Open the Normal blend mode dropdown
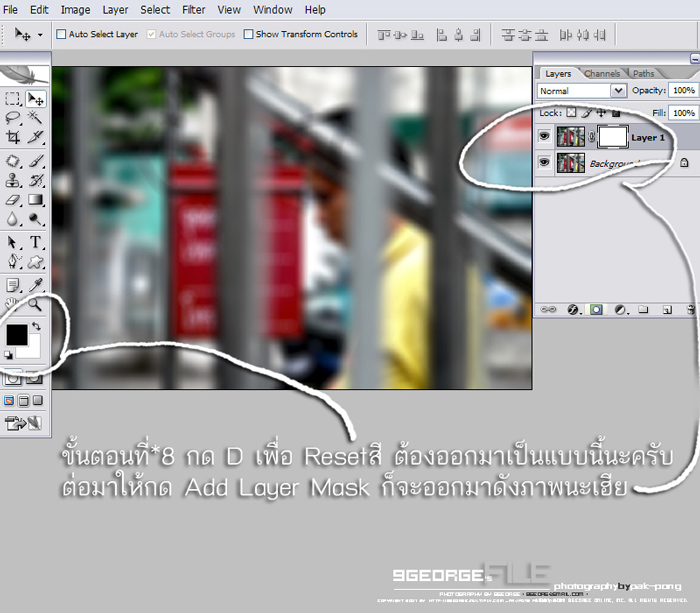The image size is (700, 613). pyautogui.click(x=582, y=91)
